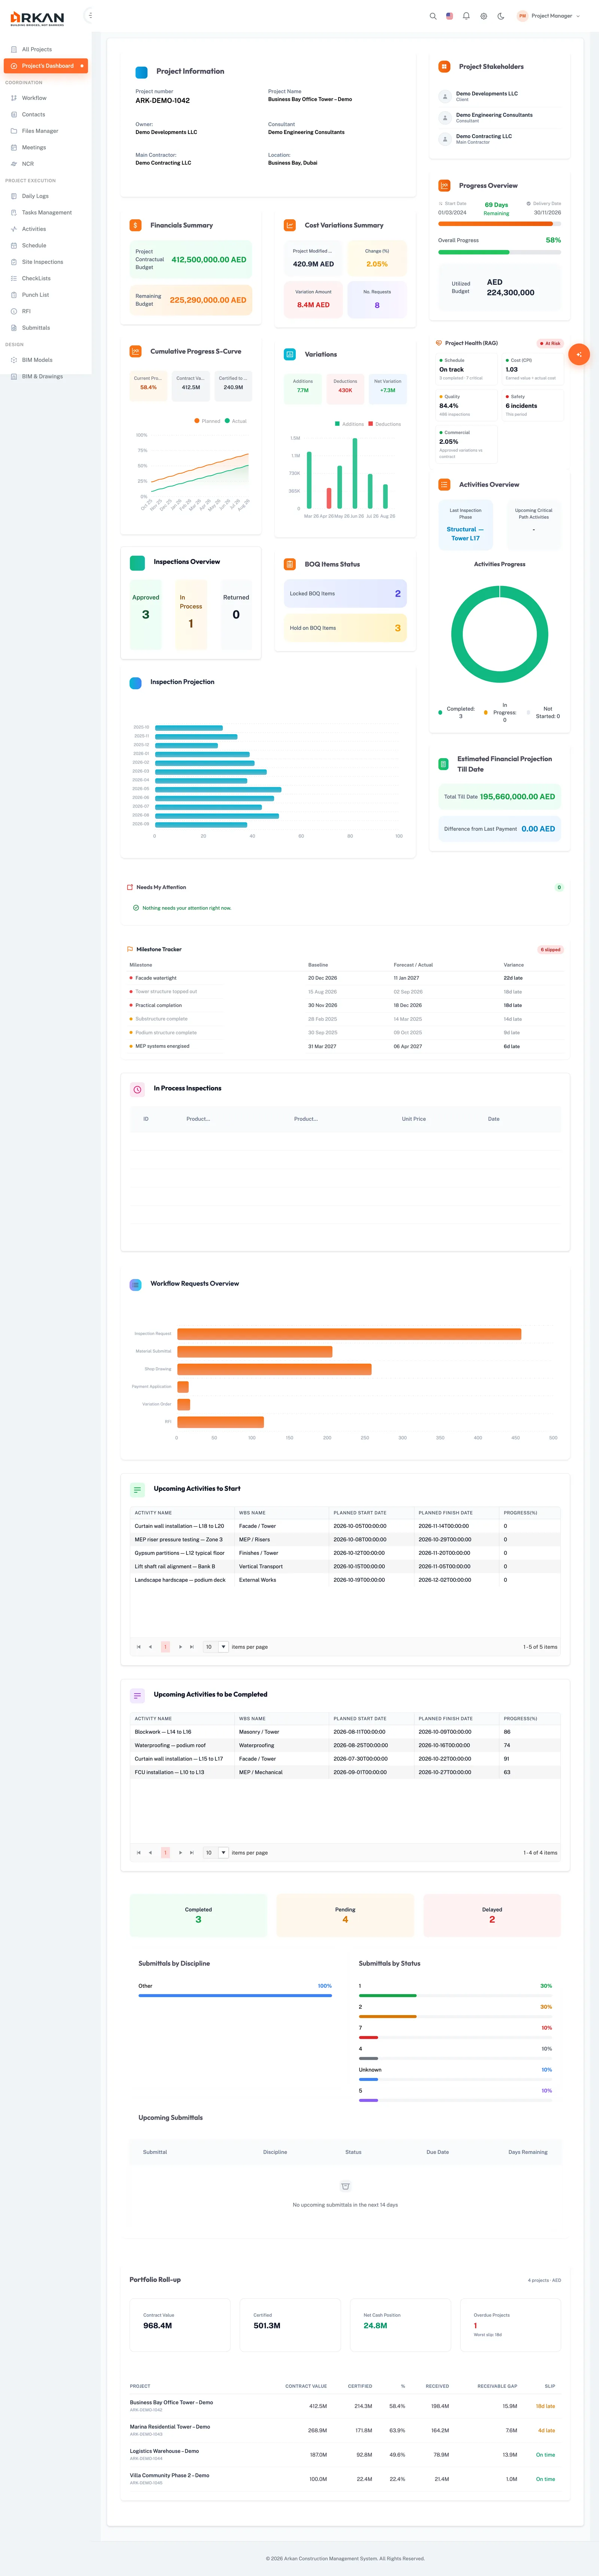
Task: Open All Projects in the sidebar
Action: [x=46, y=49]
